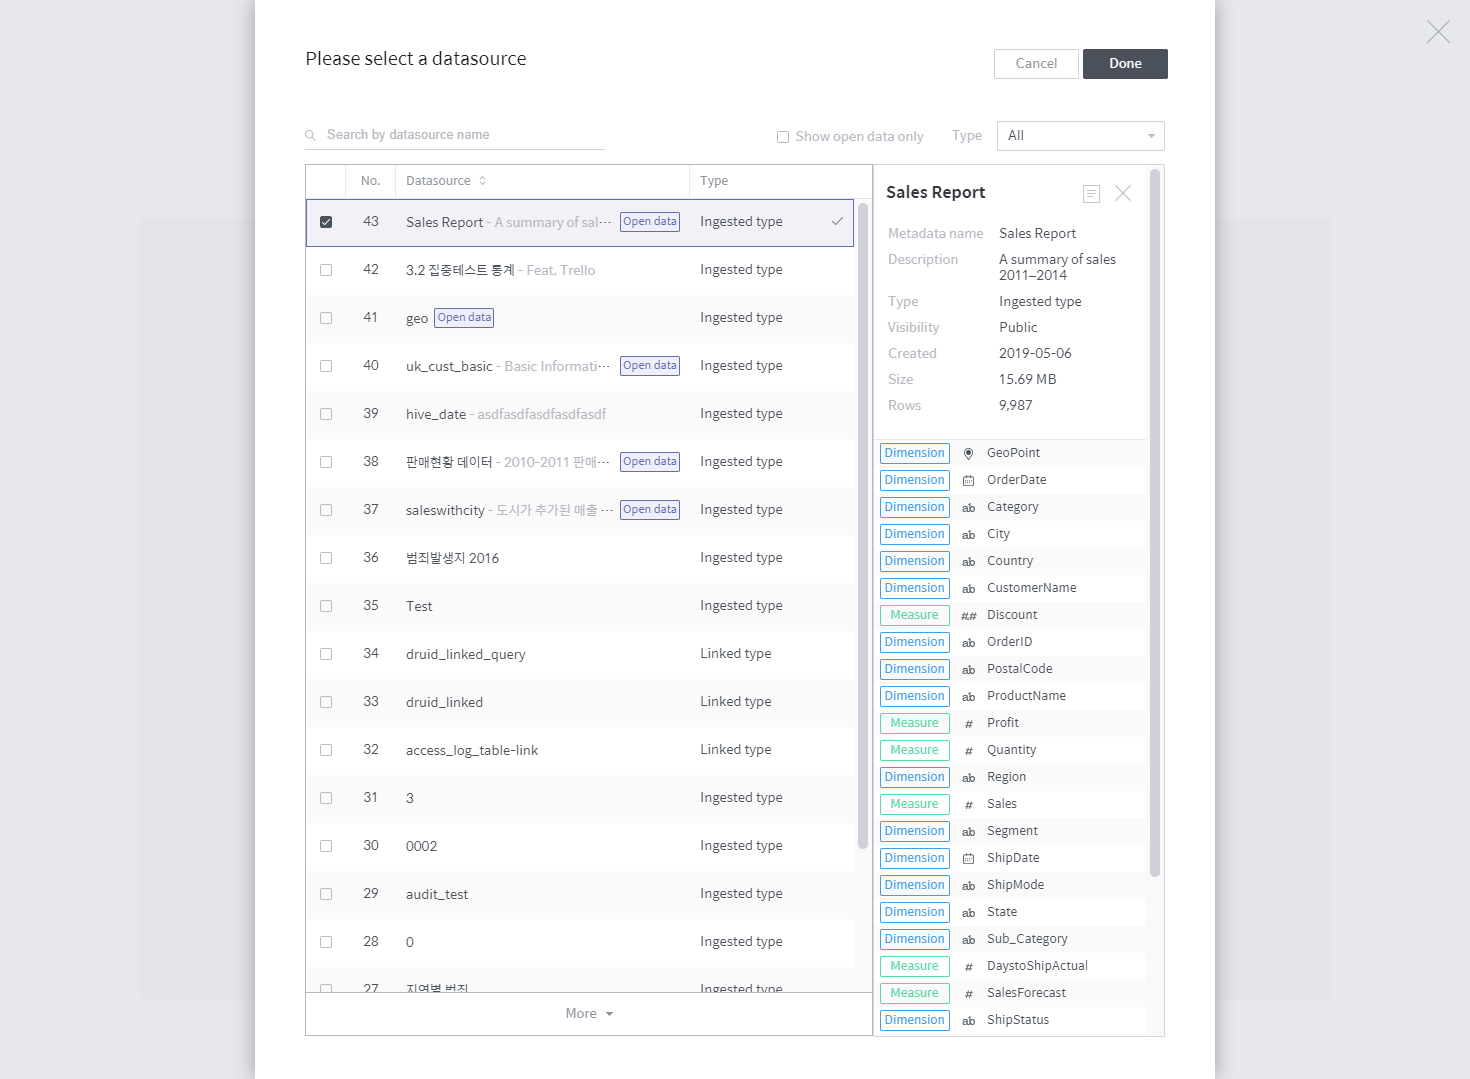1470x1079 pixels.
Task: Enable Show open data only
Action: point(783,137)
